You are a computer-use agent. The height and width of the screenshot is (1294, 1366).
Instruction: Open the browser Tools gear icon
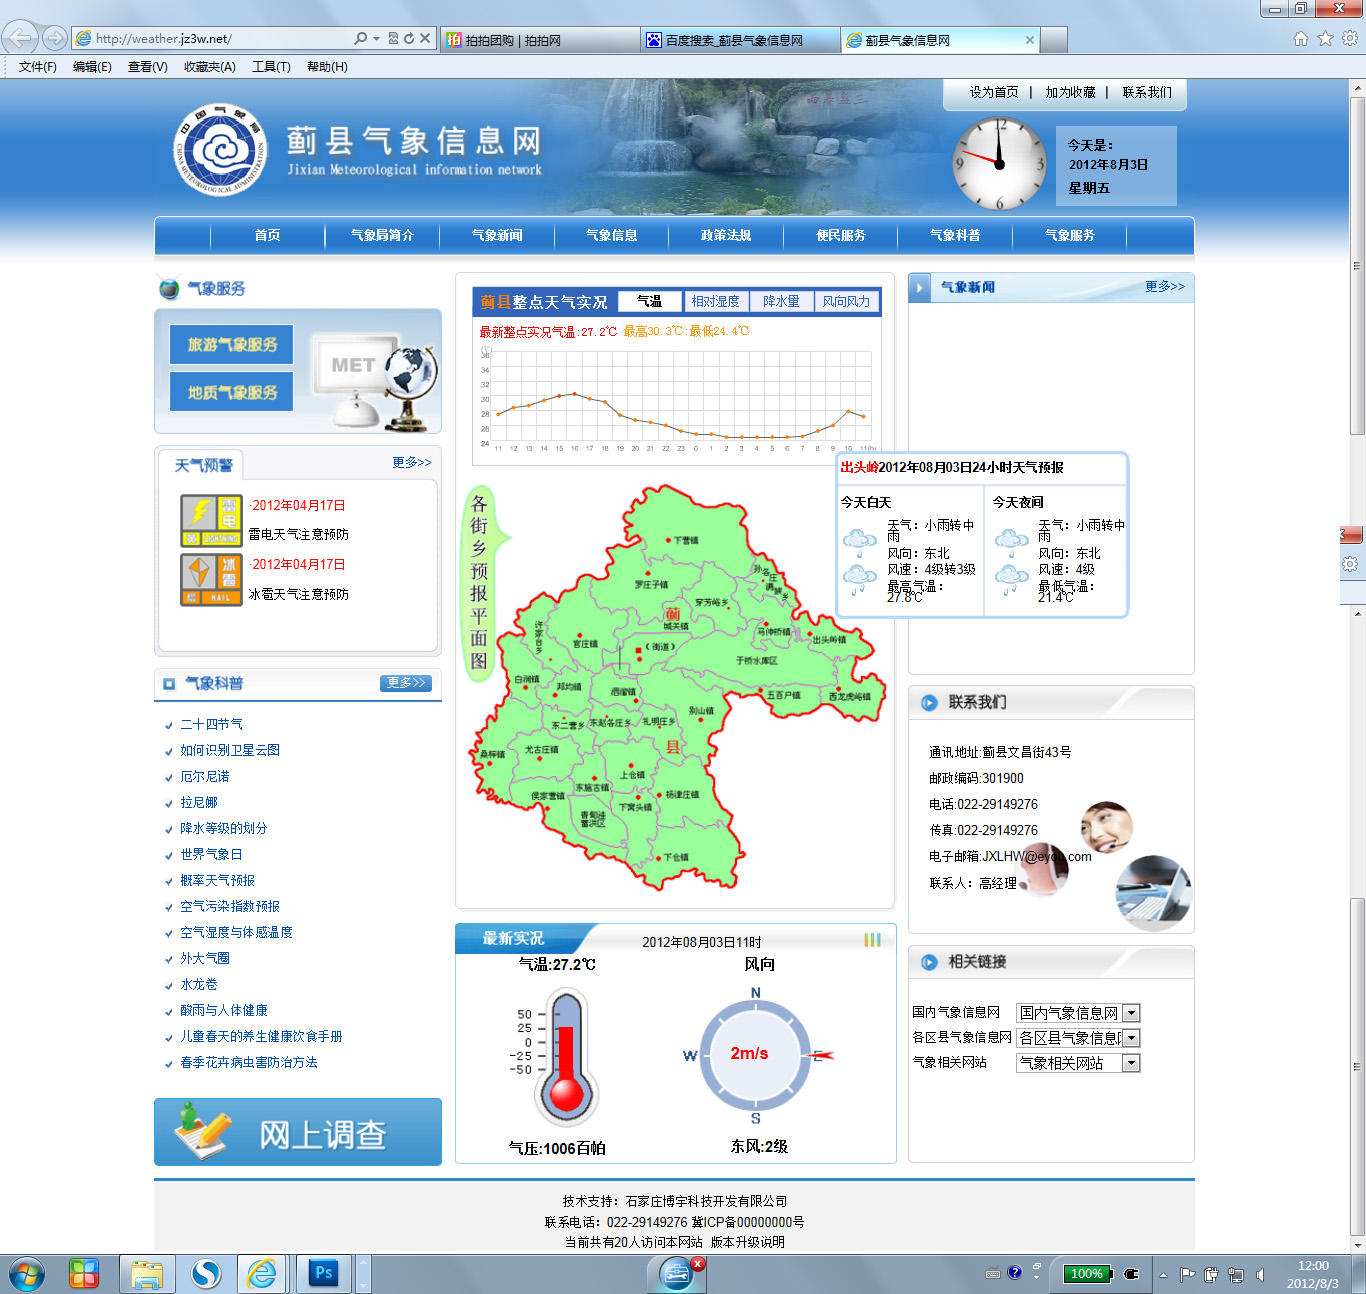click(1350, 38)
